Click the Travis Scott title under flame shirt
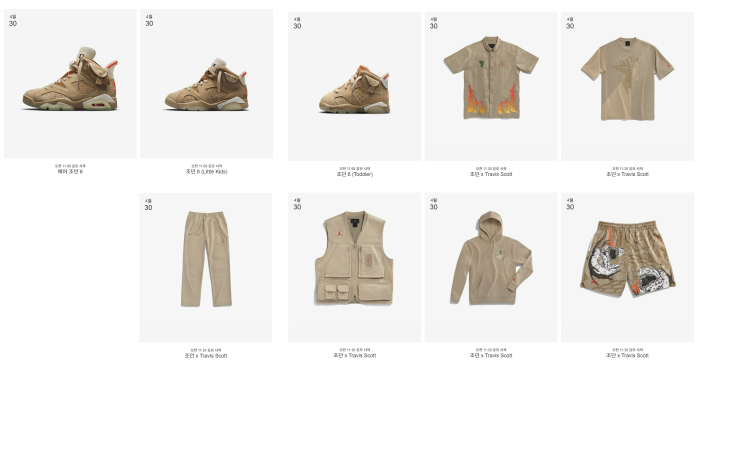Screen dimensions: 743x464 coord(491,174)
